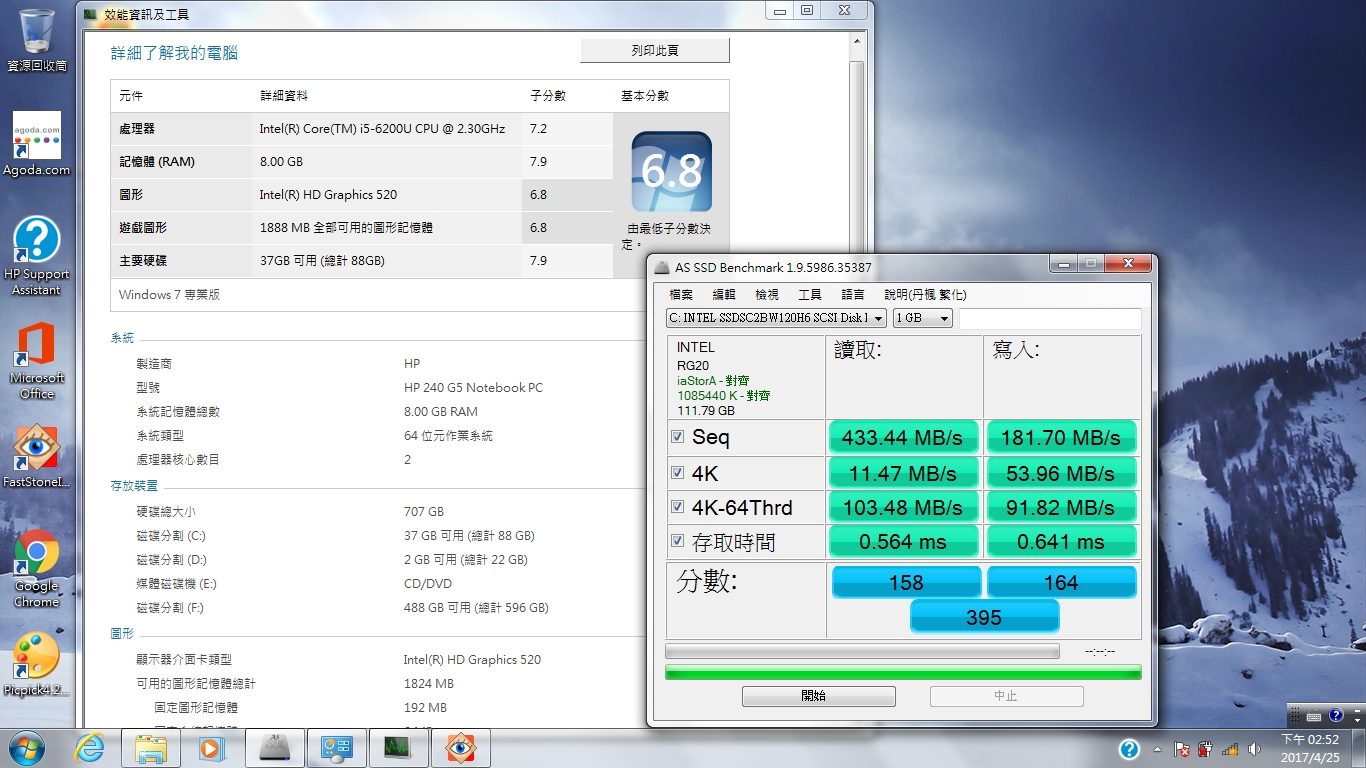
Task: Click the Show Desktop button at taskbar end
Action: 1359,748
